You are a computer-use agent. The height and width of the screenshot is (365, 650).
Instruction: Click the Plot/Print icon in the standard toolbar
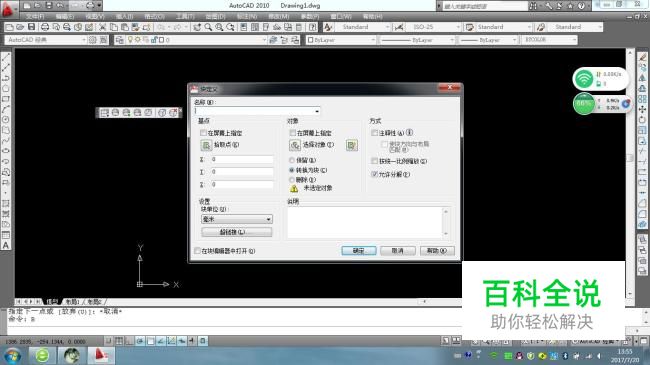point(45,27)
